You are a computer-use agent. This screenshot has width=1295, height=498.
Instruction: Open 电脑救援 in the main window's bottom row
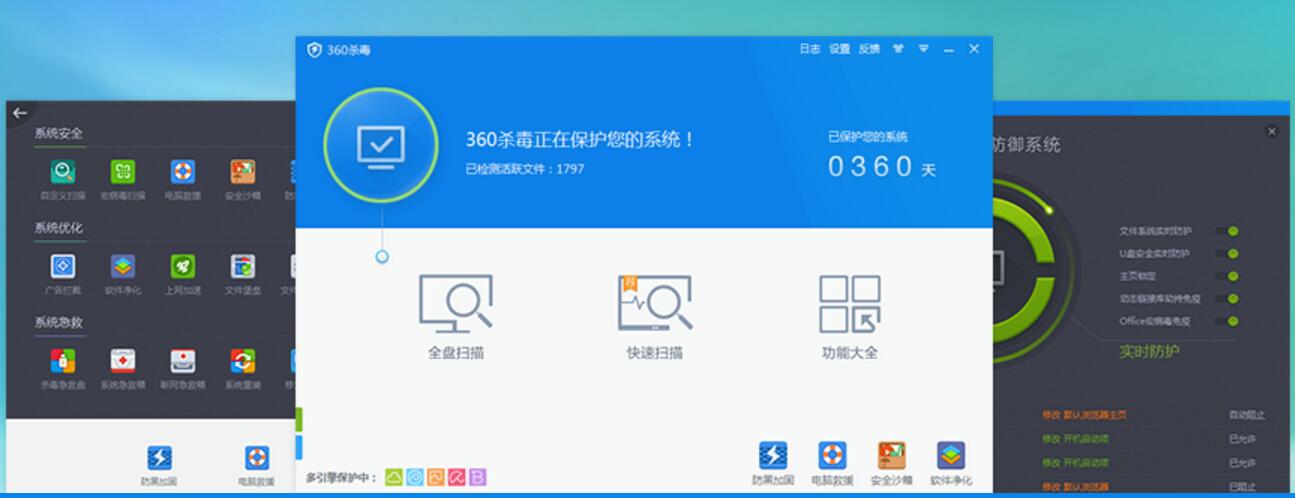(x=832, y=463)
